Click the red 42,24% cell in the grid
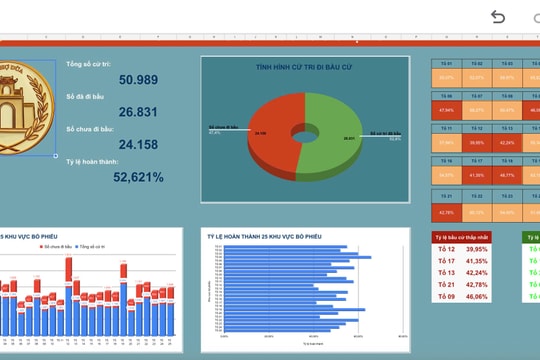 [x=507, y=143]
